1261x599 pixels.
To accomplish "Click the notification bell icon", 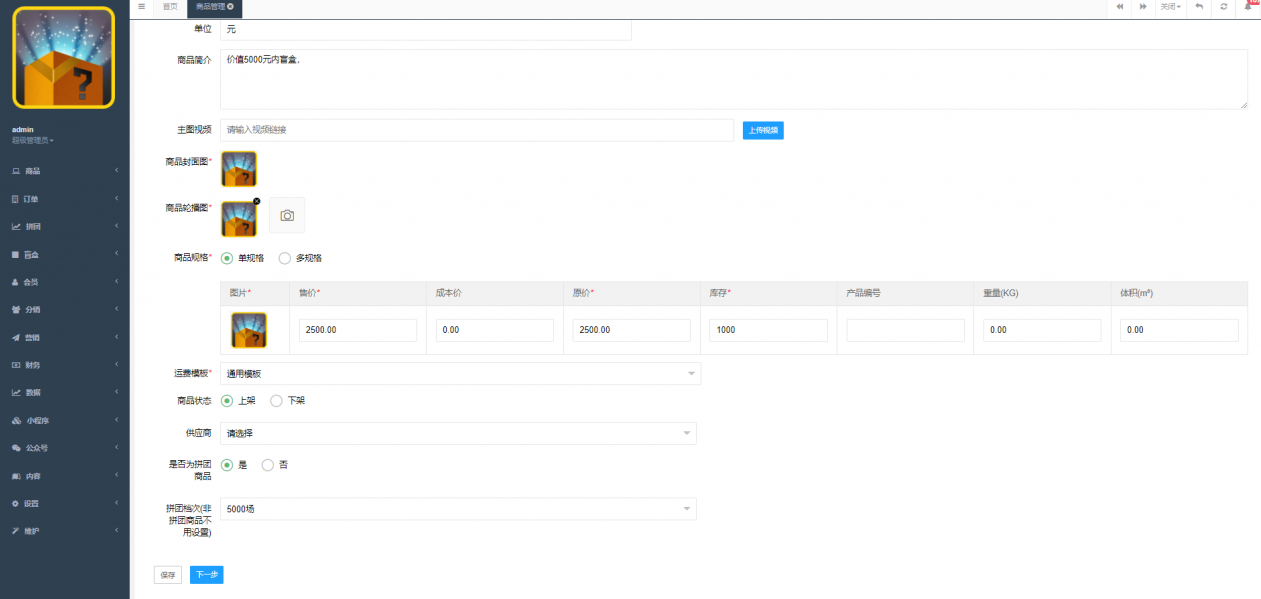I will click(1247, 7).
